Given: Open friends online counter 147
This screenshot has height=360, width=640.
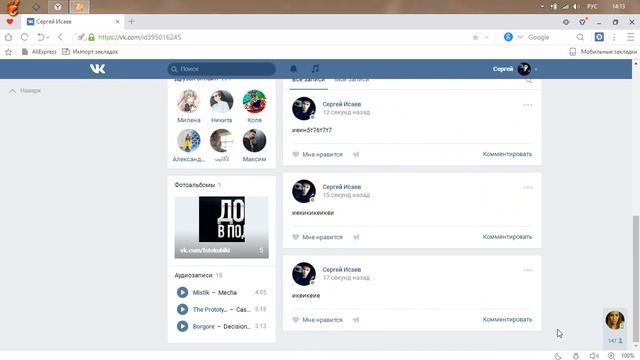Looking at the screenshot, I should (615, 340).
